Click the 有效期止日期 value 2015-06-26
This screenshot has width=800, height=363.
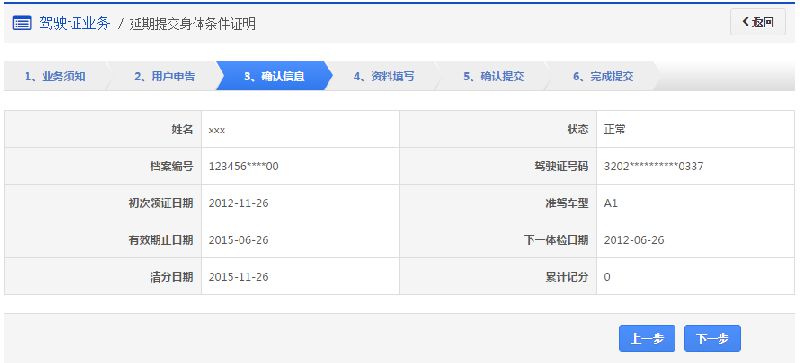click(239, 240)
